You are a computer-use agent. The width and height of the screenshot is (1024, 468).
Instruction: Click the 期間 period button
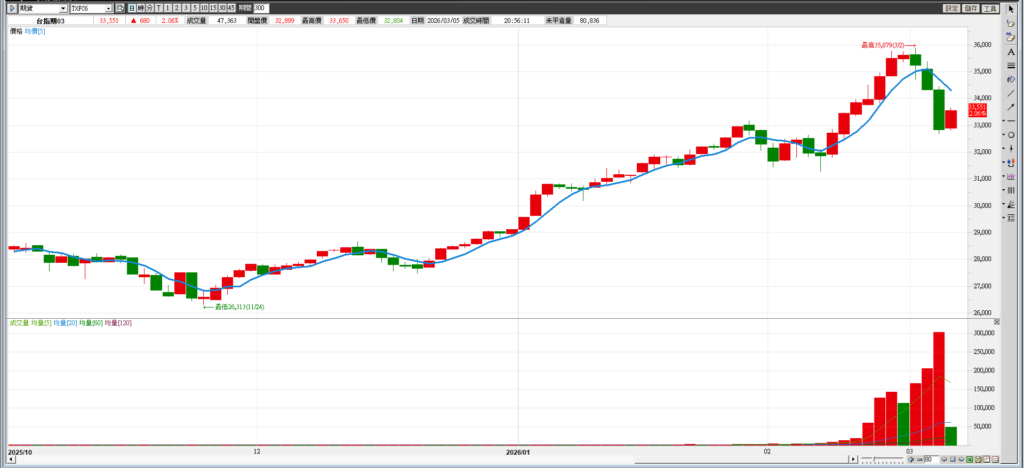[x=245, y=8]
